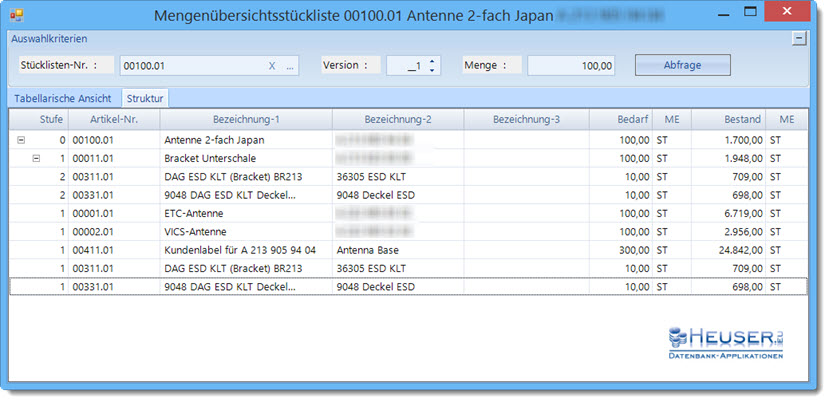Increase the Version number with the up arrow
829x402 pixels.
(x=431, y=61)
